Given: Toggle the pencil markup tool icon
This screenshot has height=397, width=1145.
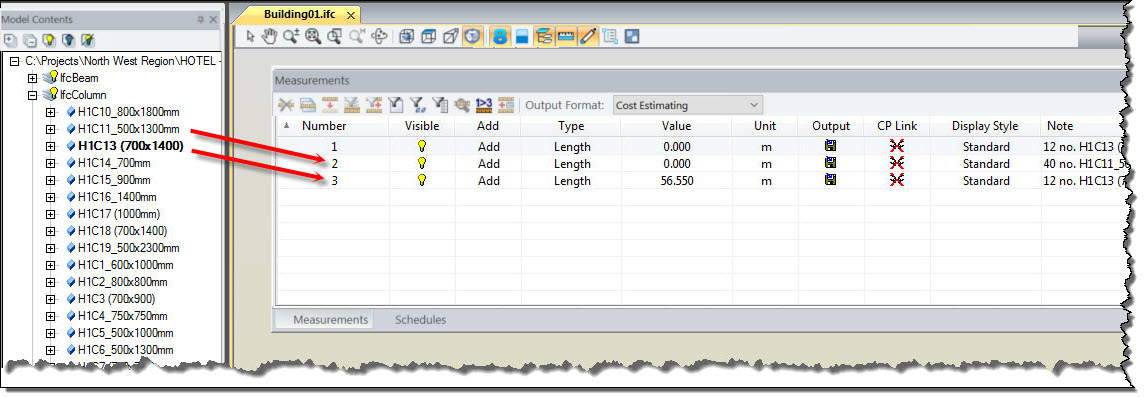Looking at the screenshot, I should coord(588,36).
